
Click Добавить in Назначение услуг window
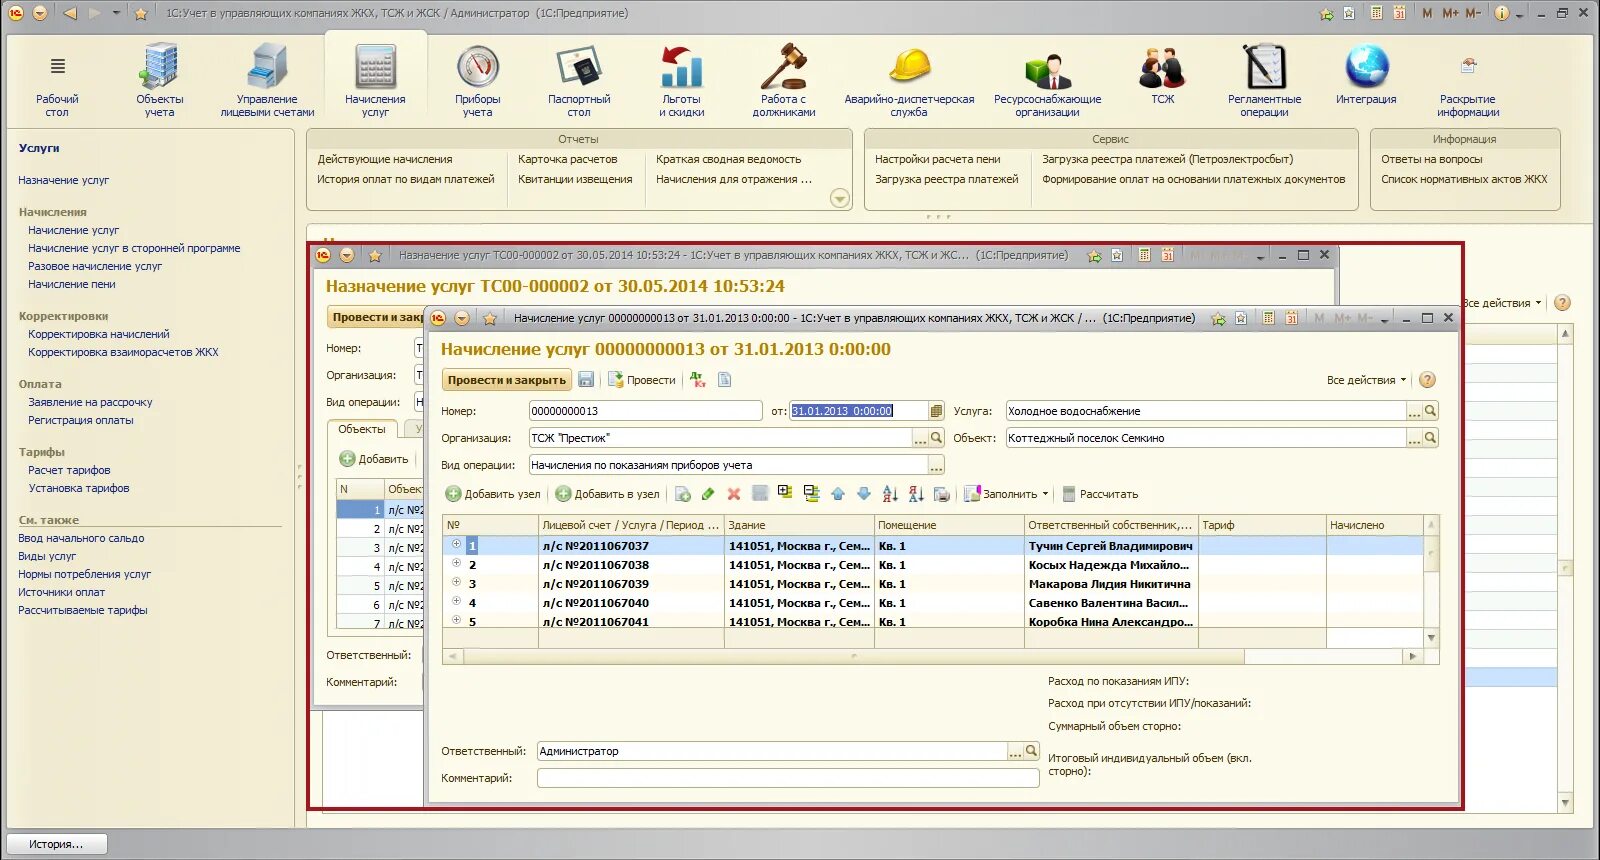pos(374,459)
